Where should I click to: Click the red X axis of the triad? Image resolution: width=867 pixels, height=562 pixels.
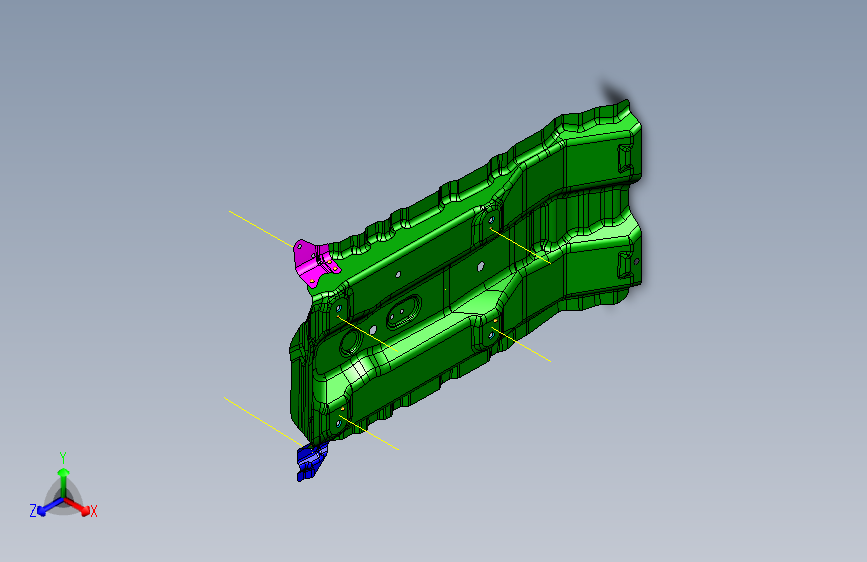[x=77, y=506]
